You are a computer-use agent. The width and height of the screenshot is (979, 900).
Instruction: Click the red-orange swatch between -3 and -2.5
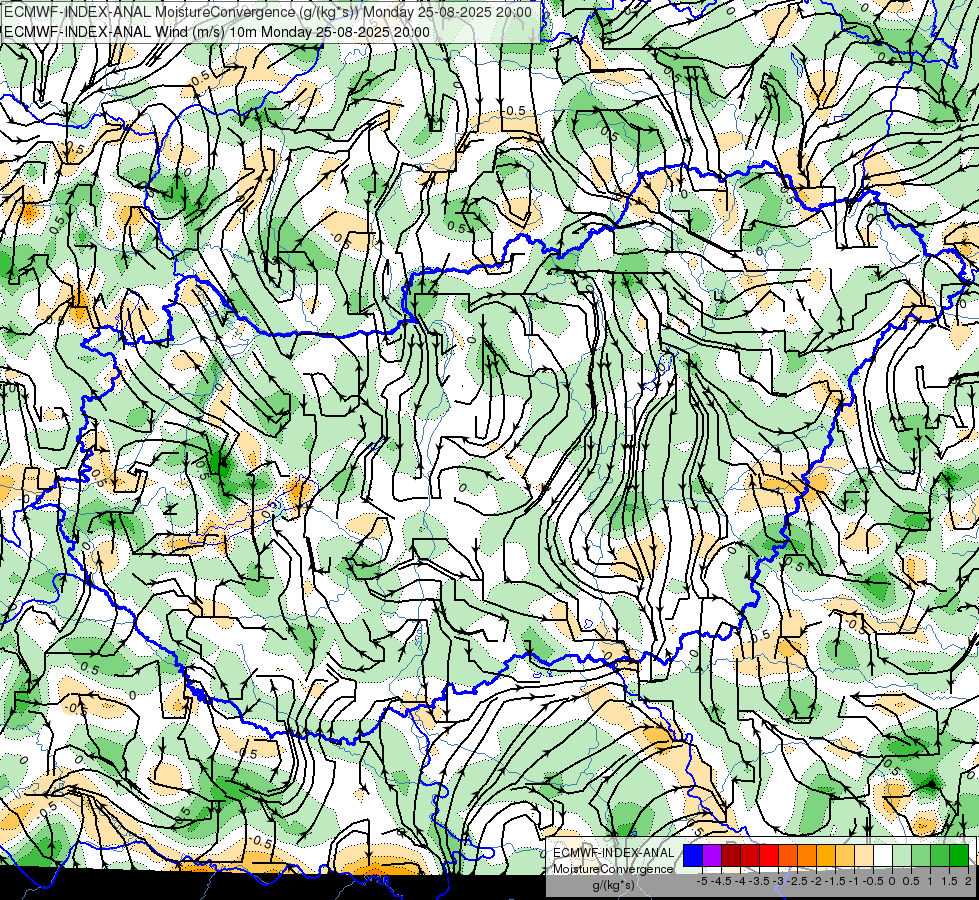point(788,856)
